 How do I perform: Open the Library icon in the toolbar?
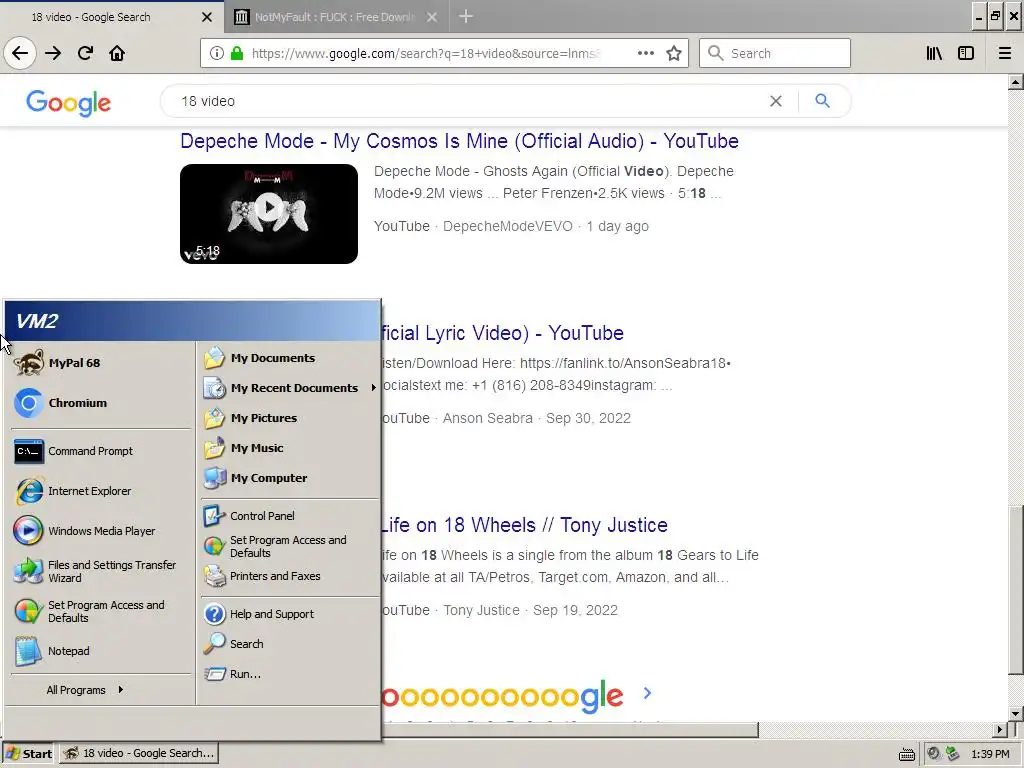point(934,53)
